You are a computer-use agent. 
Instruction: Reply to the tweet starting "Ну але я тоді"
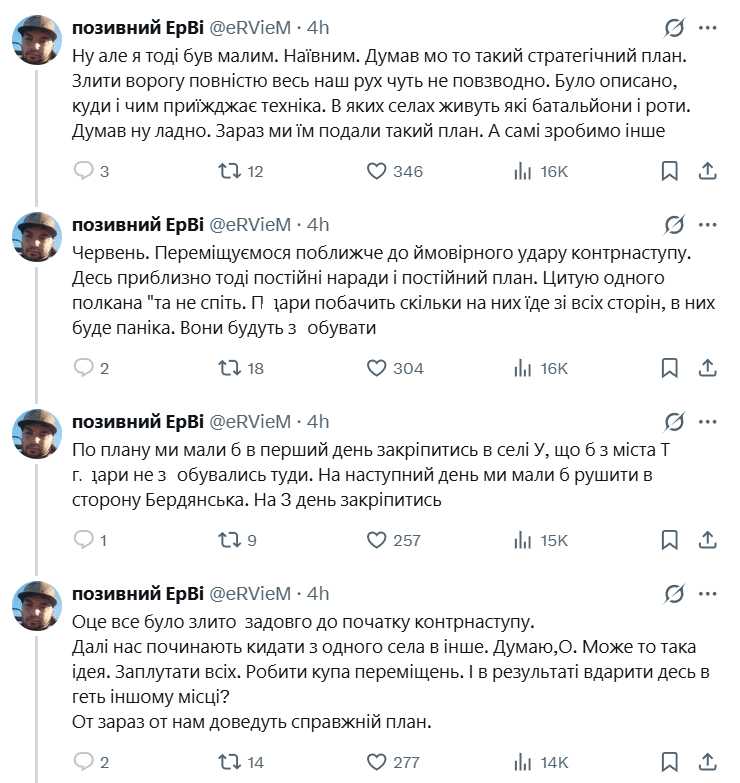86,172
